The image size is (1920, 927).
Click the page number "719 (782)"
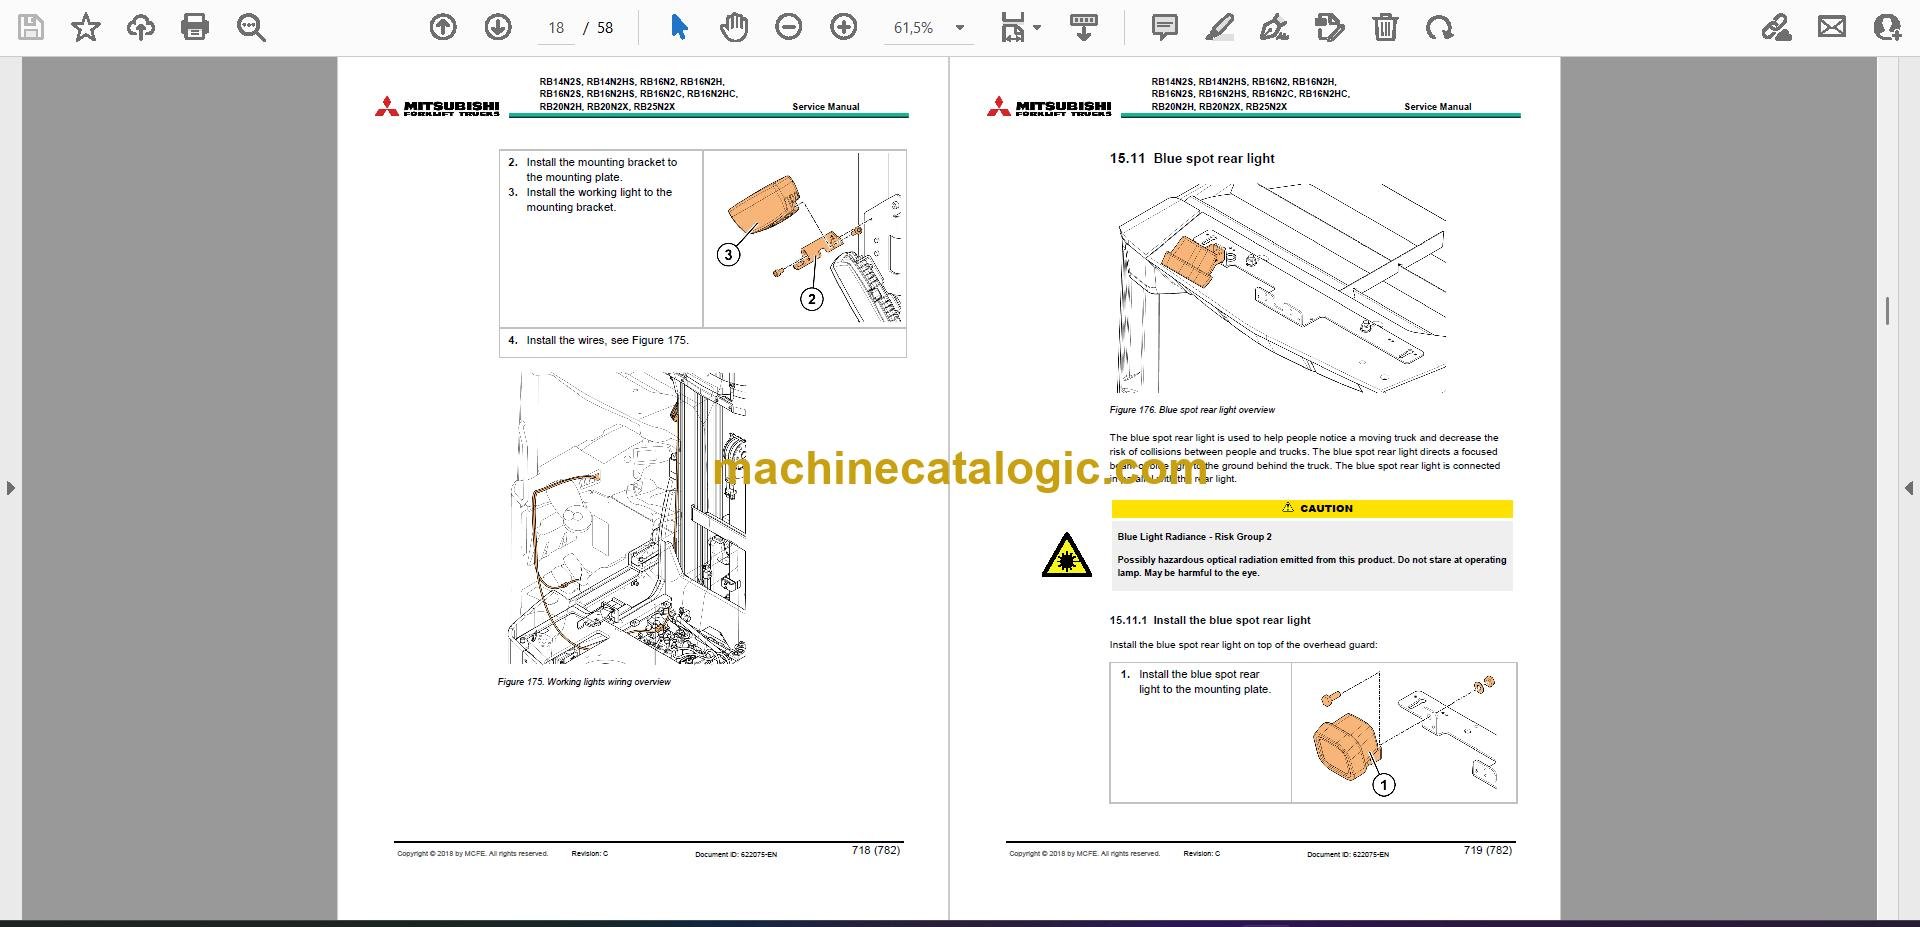click(x=1488, y=850)
